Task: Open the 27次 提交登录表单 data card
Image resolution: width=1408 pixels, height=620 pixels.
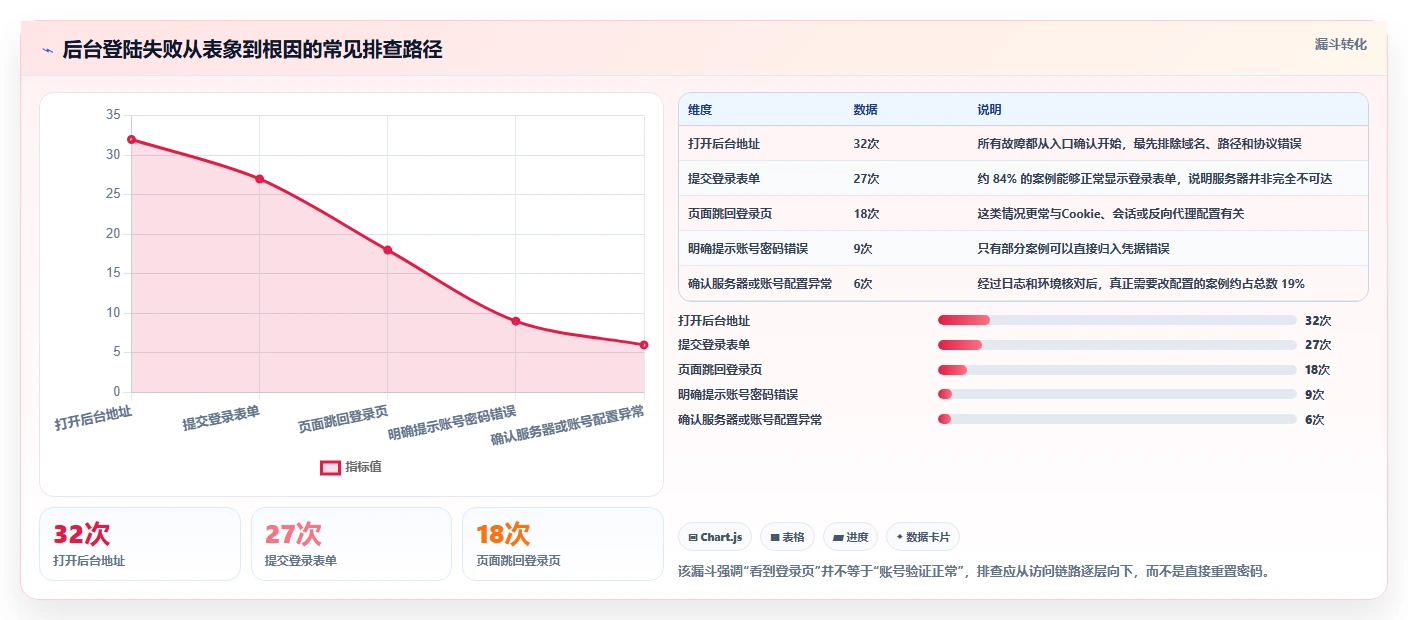Action: coord(351,544)
